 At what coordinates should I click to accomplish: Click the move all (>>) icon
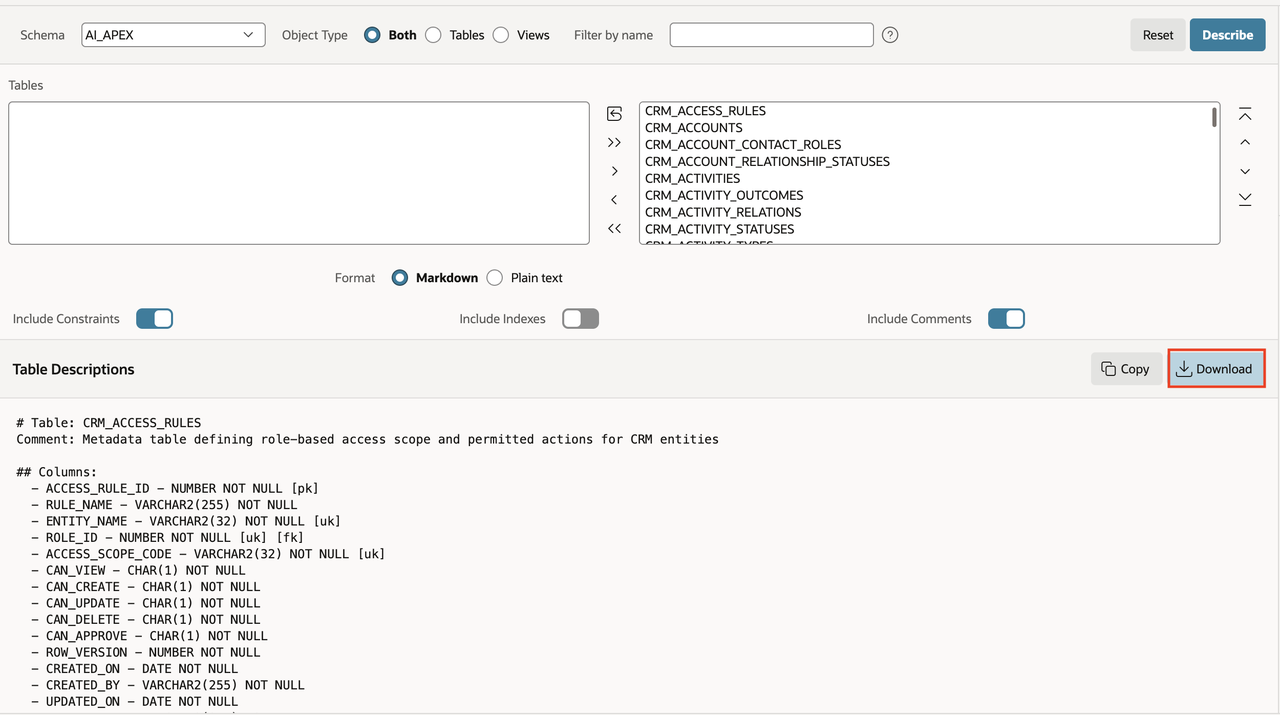(x=614, y=143)
